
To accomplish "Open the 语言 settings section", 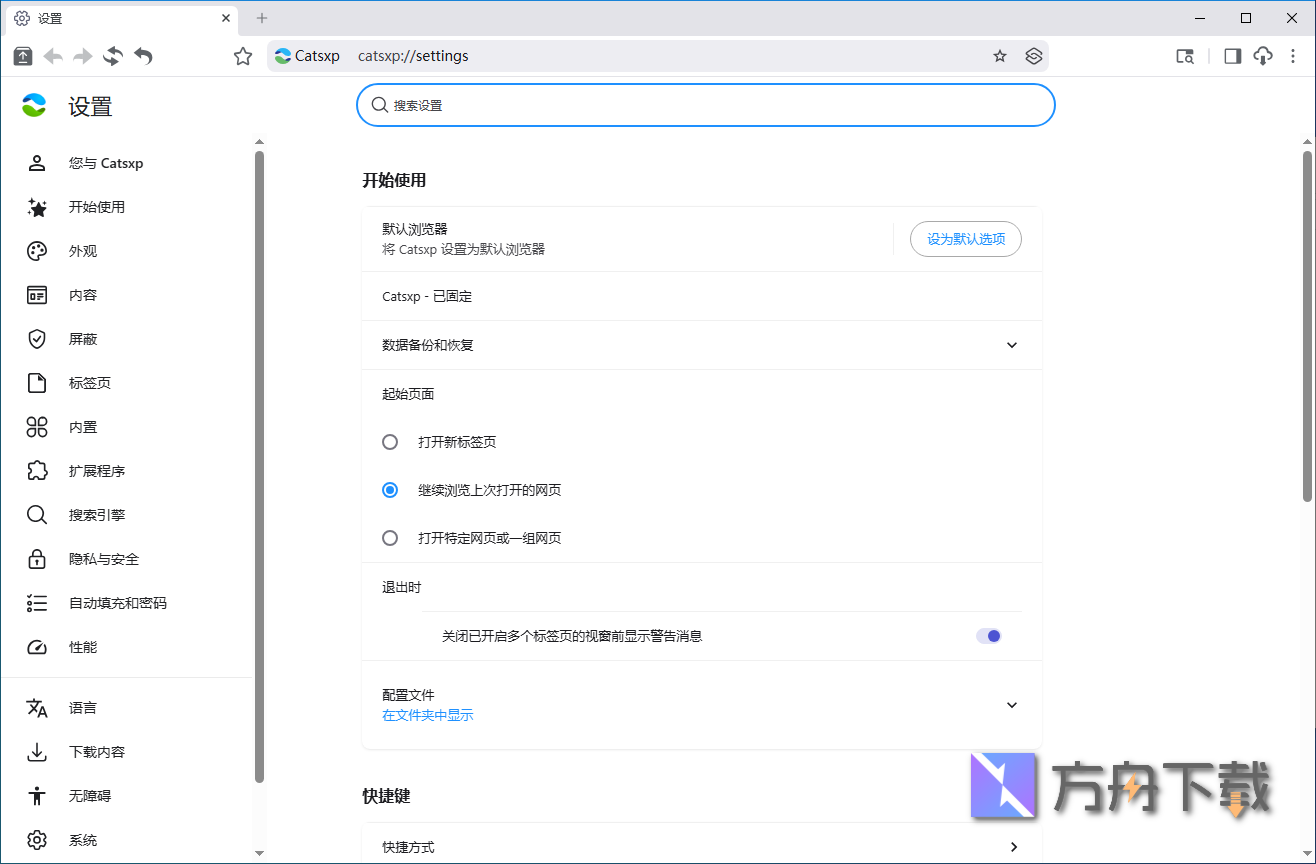I will click(x=82, y=707).
